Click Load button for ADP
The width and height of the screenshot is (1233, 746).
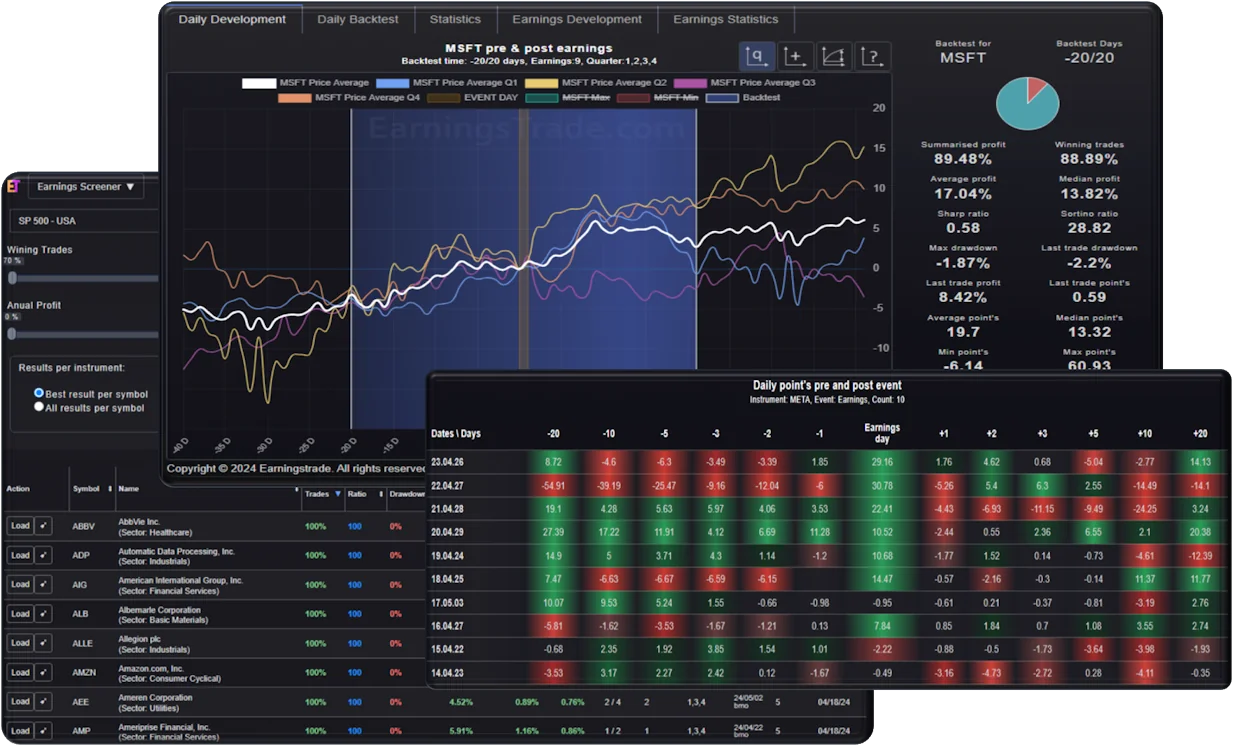[19, 555]
